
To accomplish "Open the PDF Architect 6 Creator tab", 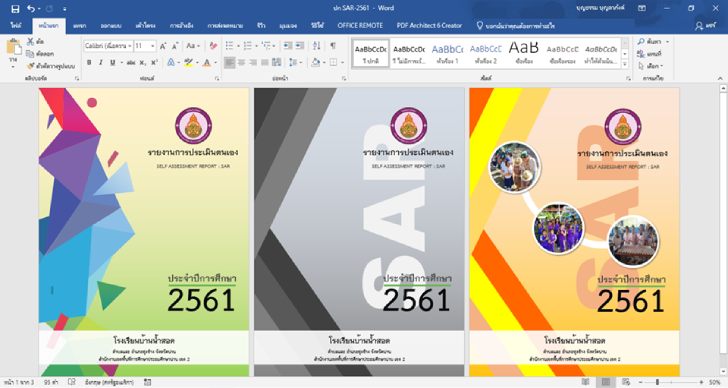I will point(429,26).
